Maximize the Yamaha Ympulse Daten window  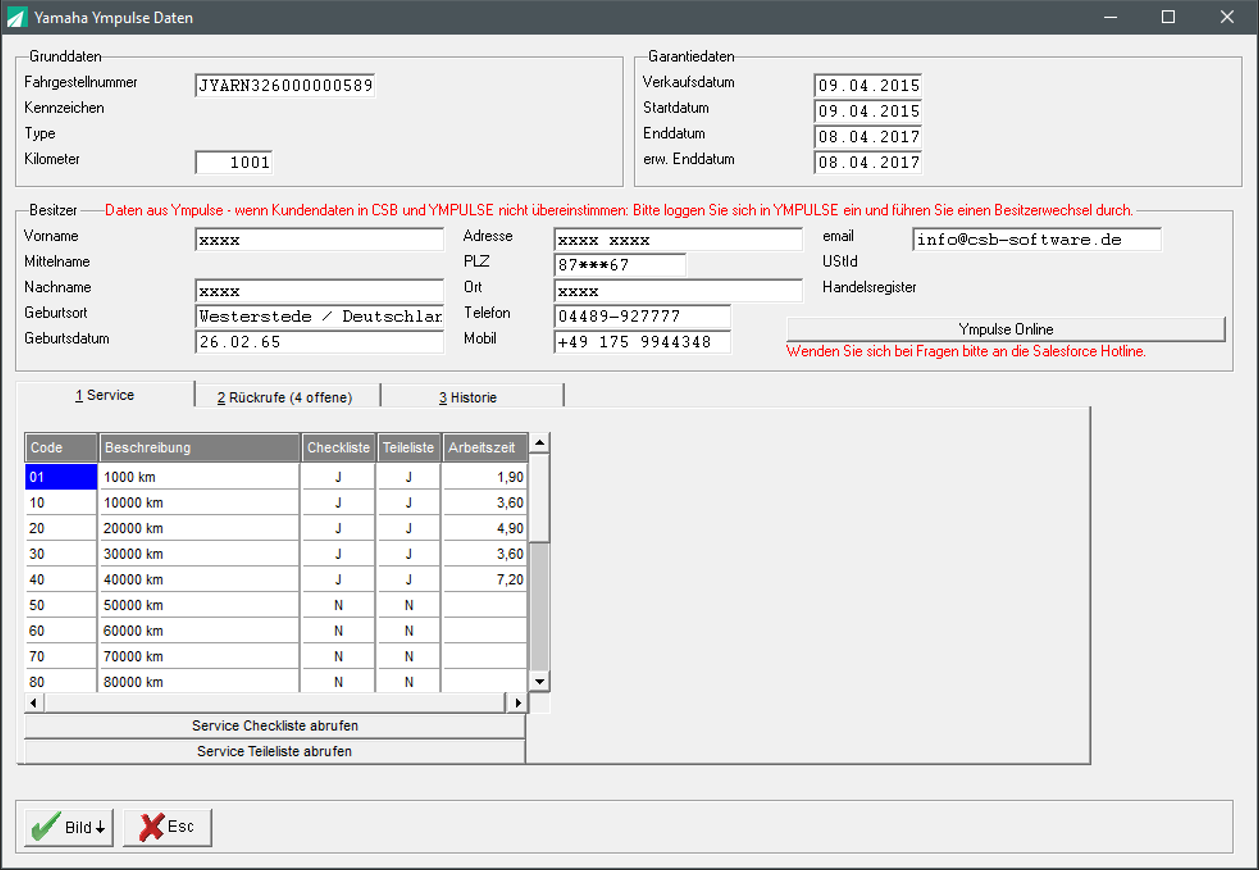[x=1168, y=17]
